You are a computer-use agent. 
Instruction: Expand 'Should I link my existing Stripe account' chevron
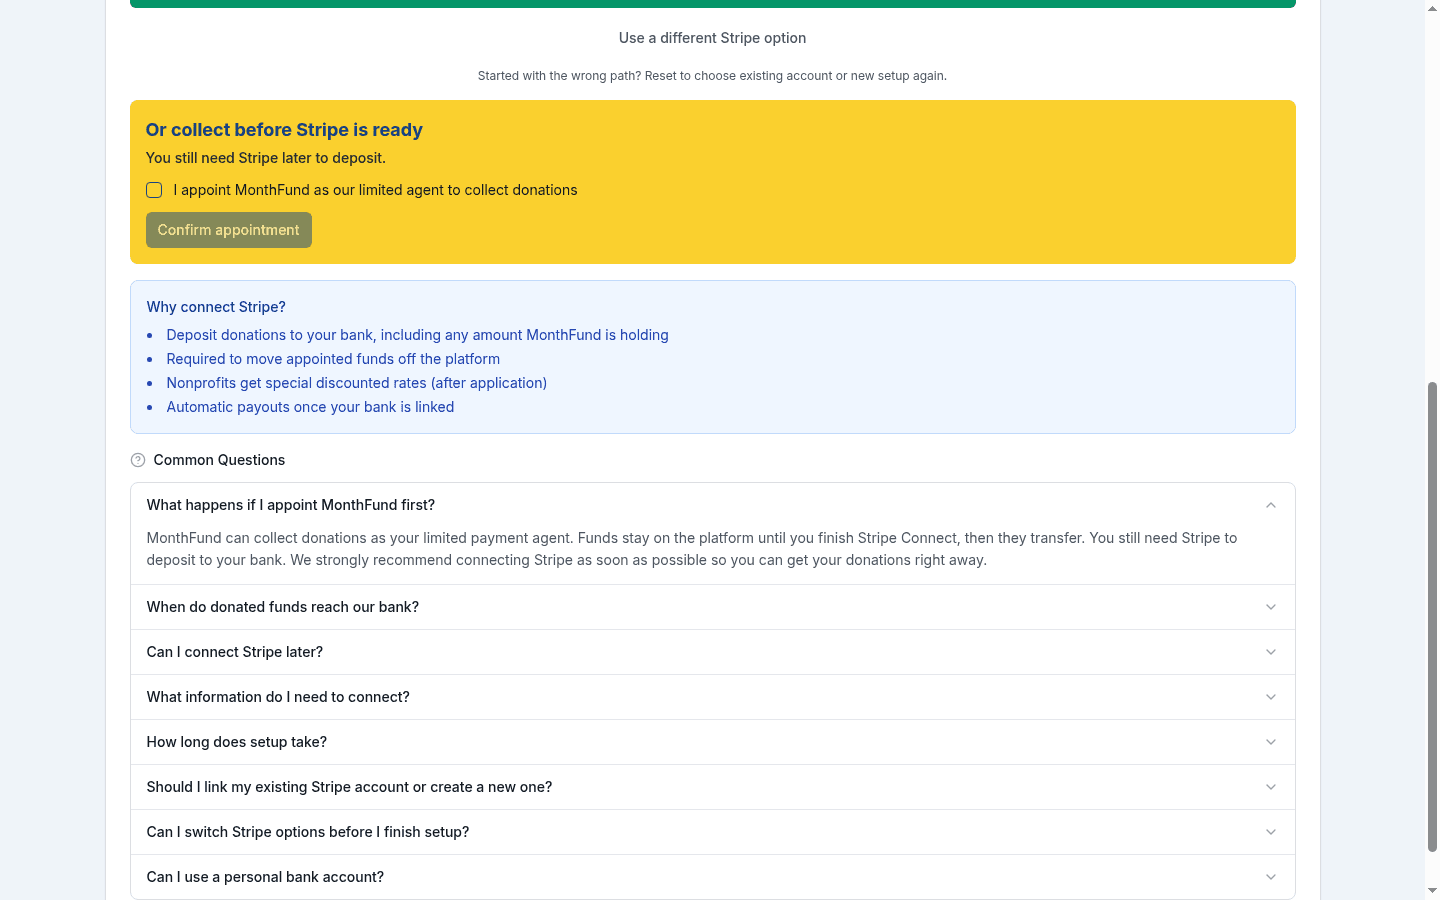click(1271, 787)
